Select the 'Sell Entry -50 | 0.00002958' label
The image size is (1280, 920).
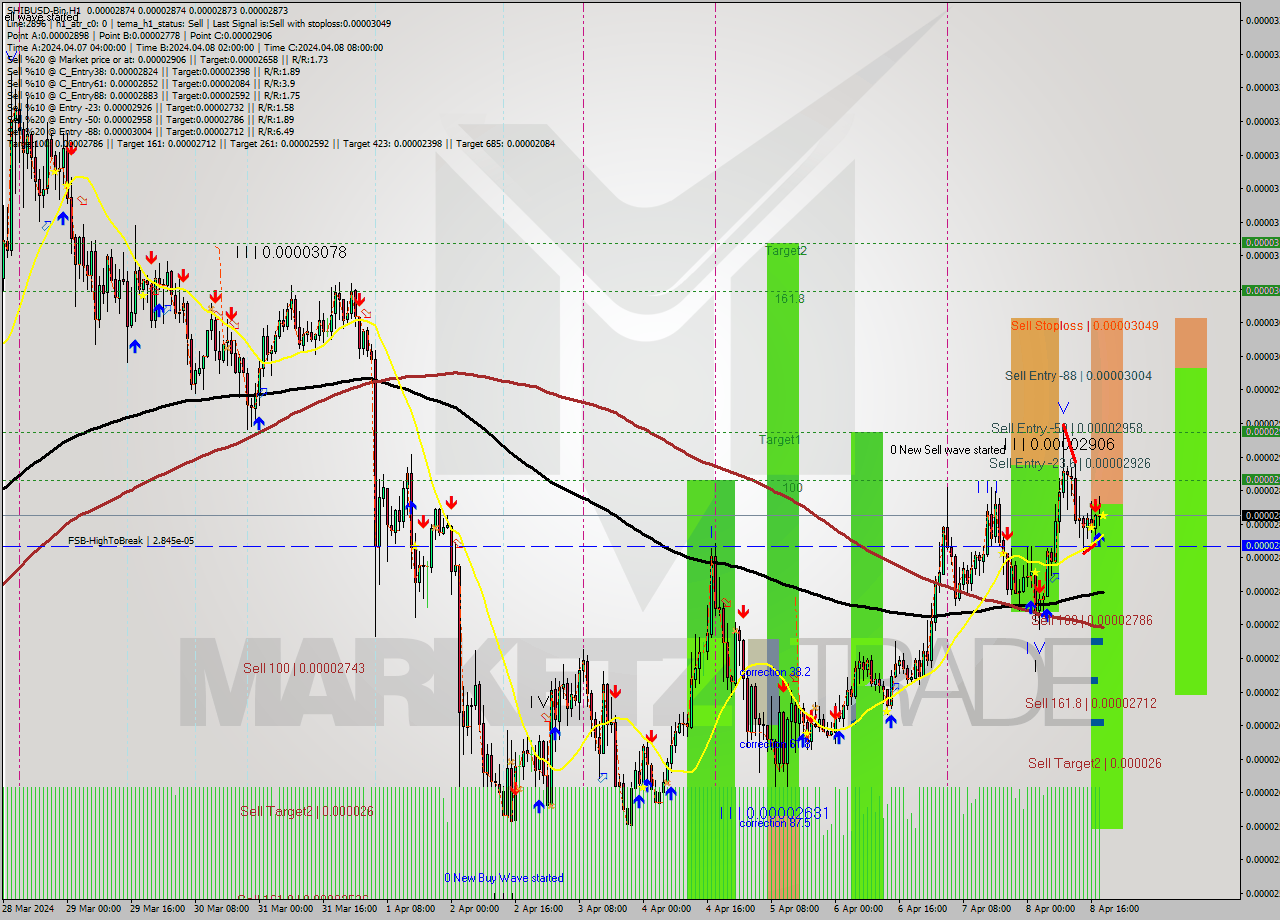[1066, 428]
